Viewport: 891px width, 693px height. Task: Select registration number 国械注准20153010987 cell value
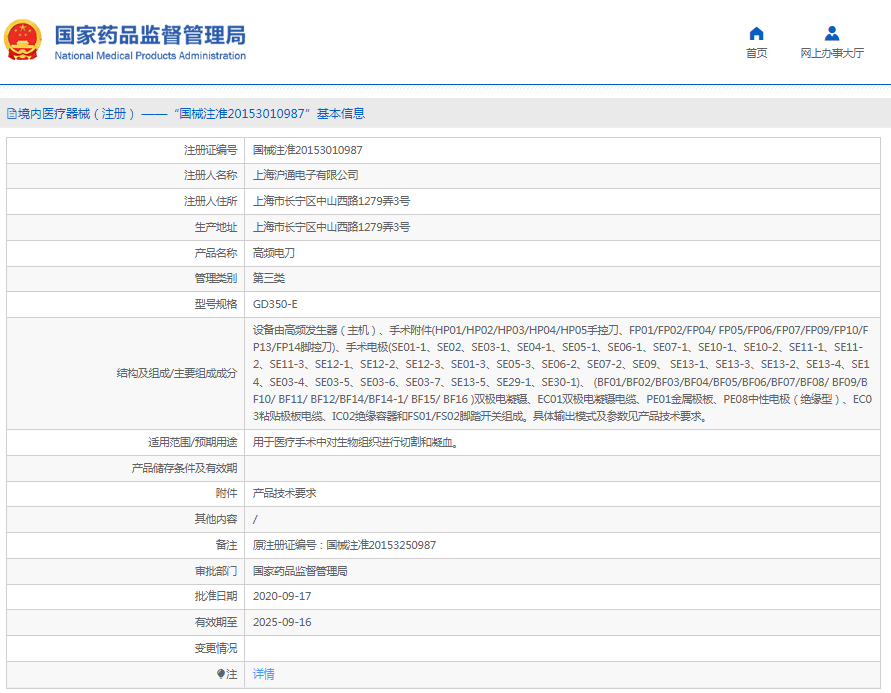point(307,150)
